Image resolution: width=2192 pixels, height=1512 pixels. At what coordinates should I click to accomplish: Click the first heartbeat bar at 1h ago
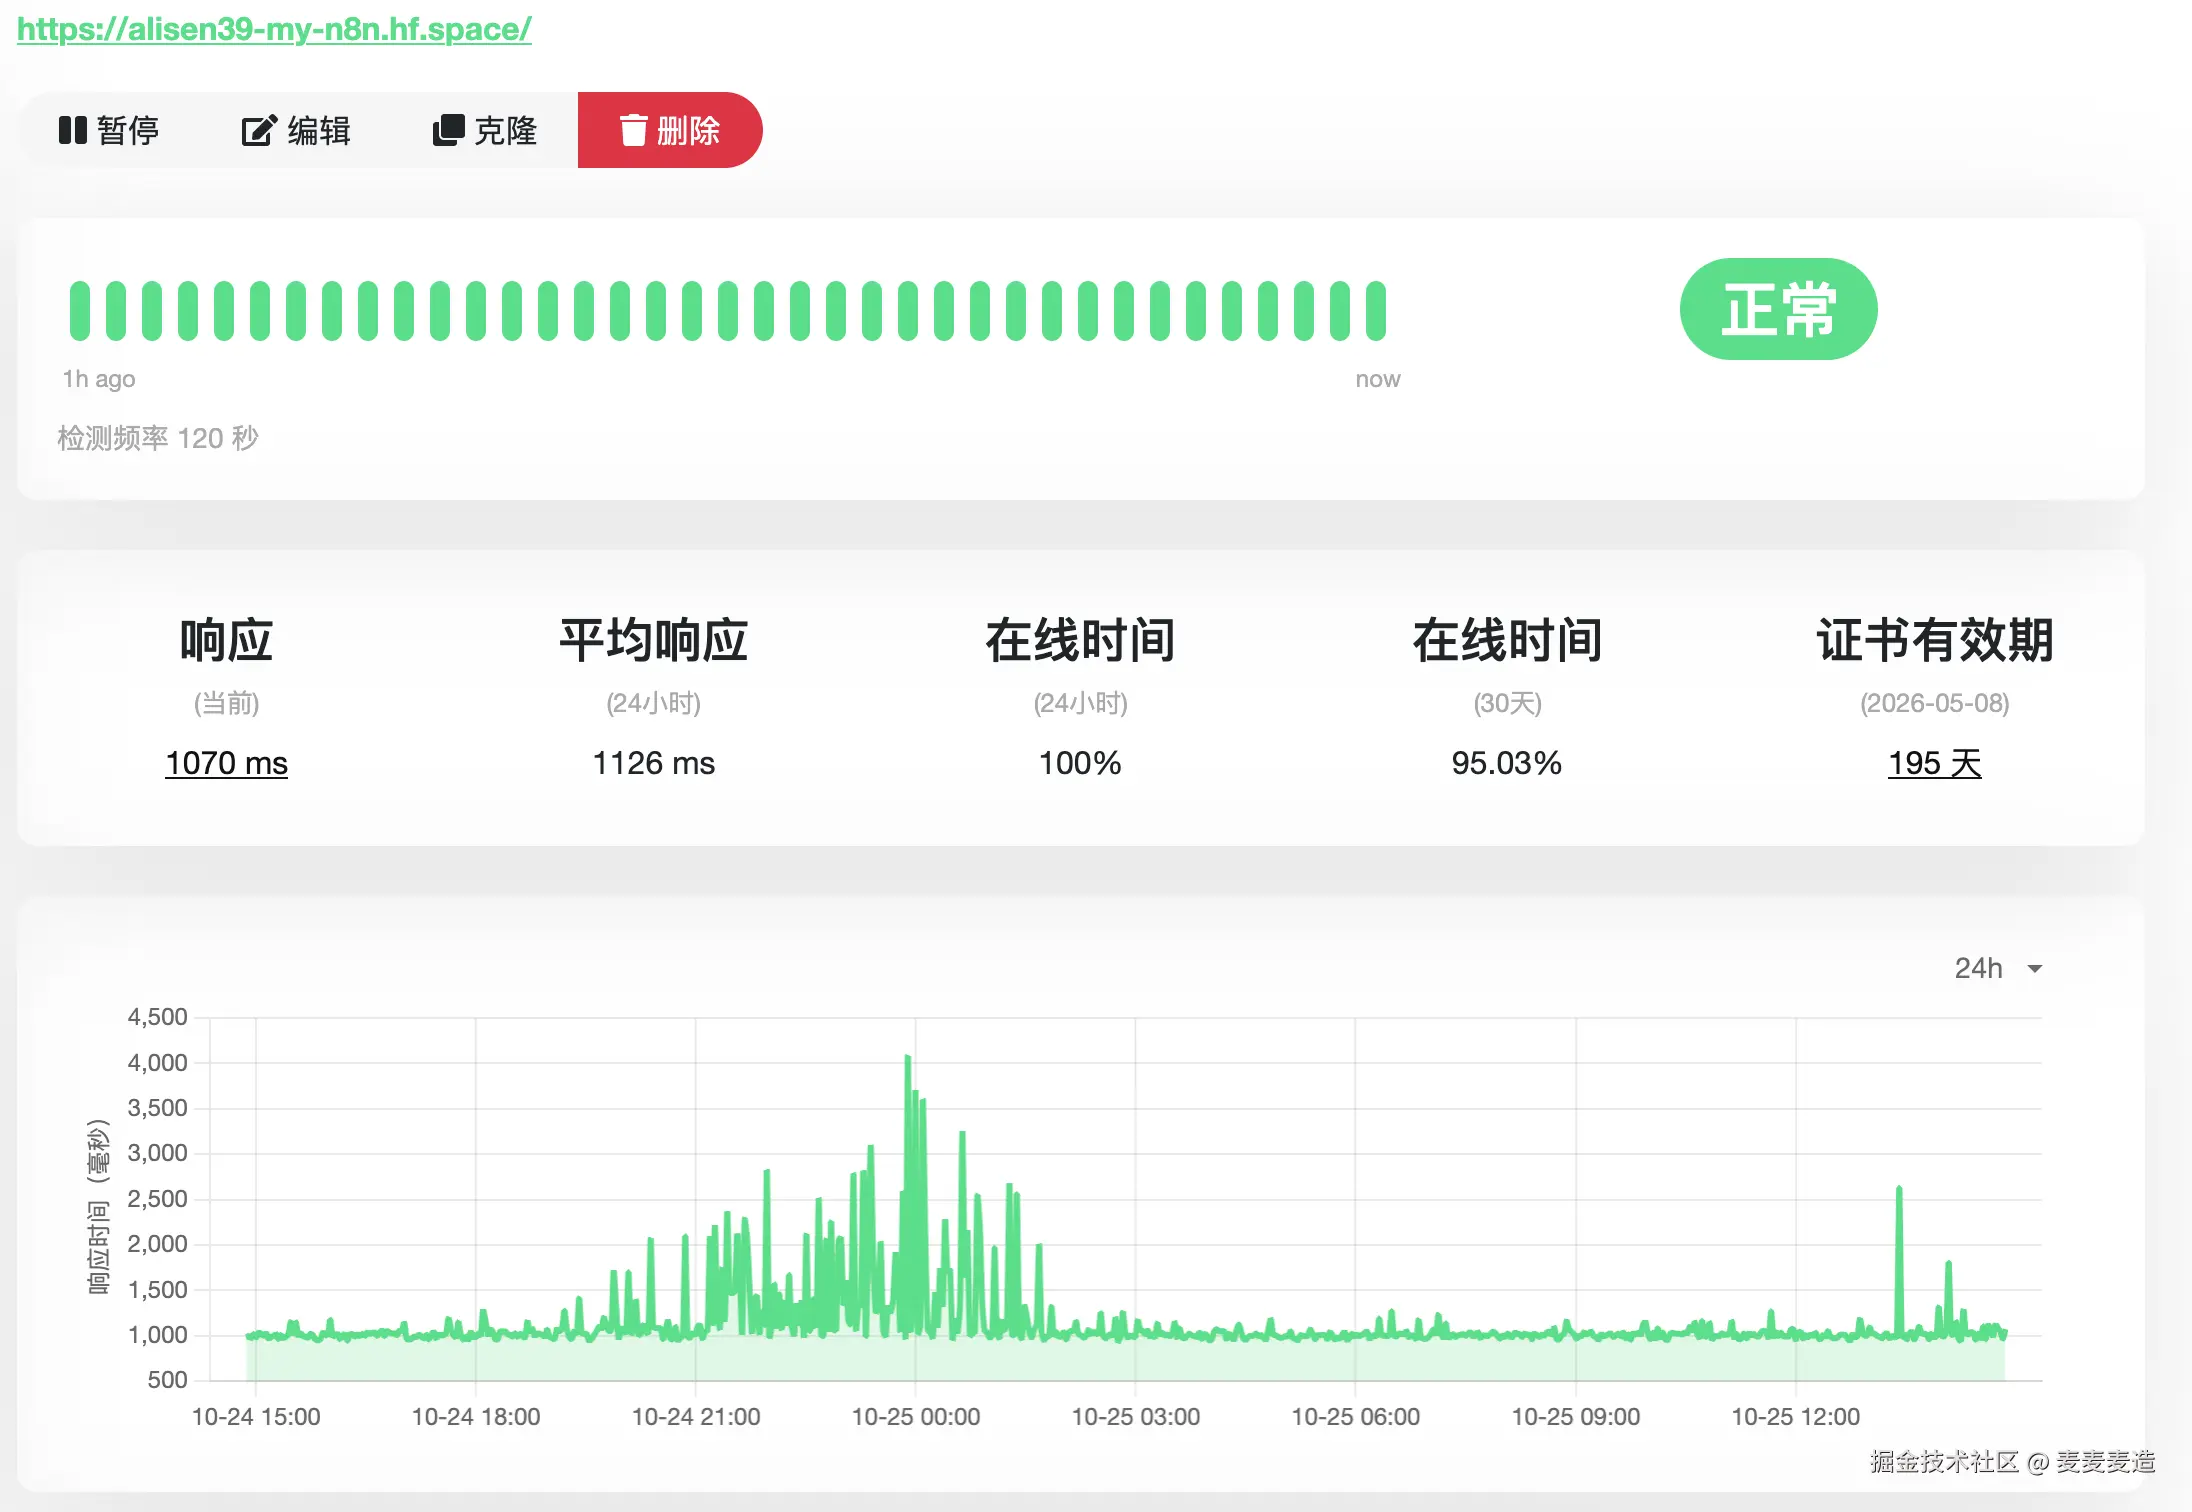79,310
